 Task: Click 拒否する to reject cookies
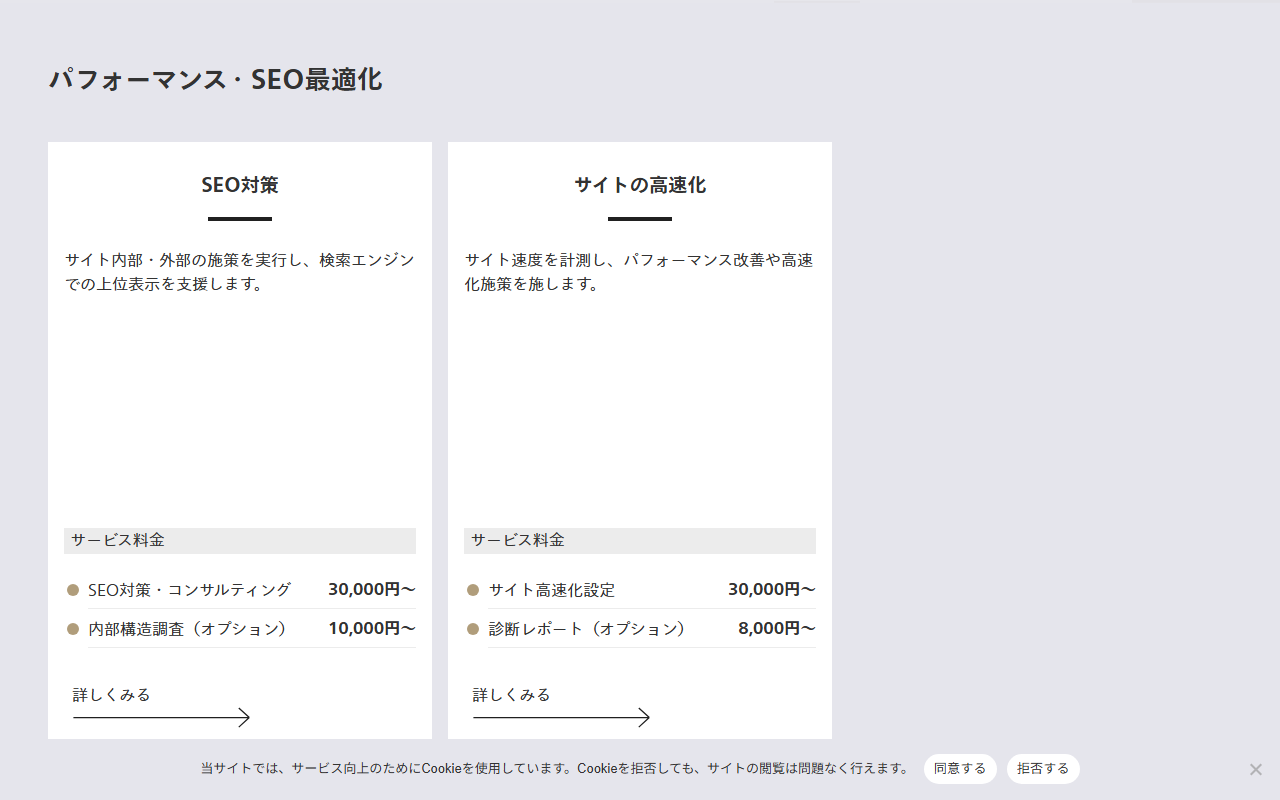point(1043,769)
